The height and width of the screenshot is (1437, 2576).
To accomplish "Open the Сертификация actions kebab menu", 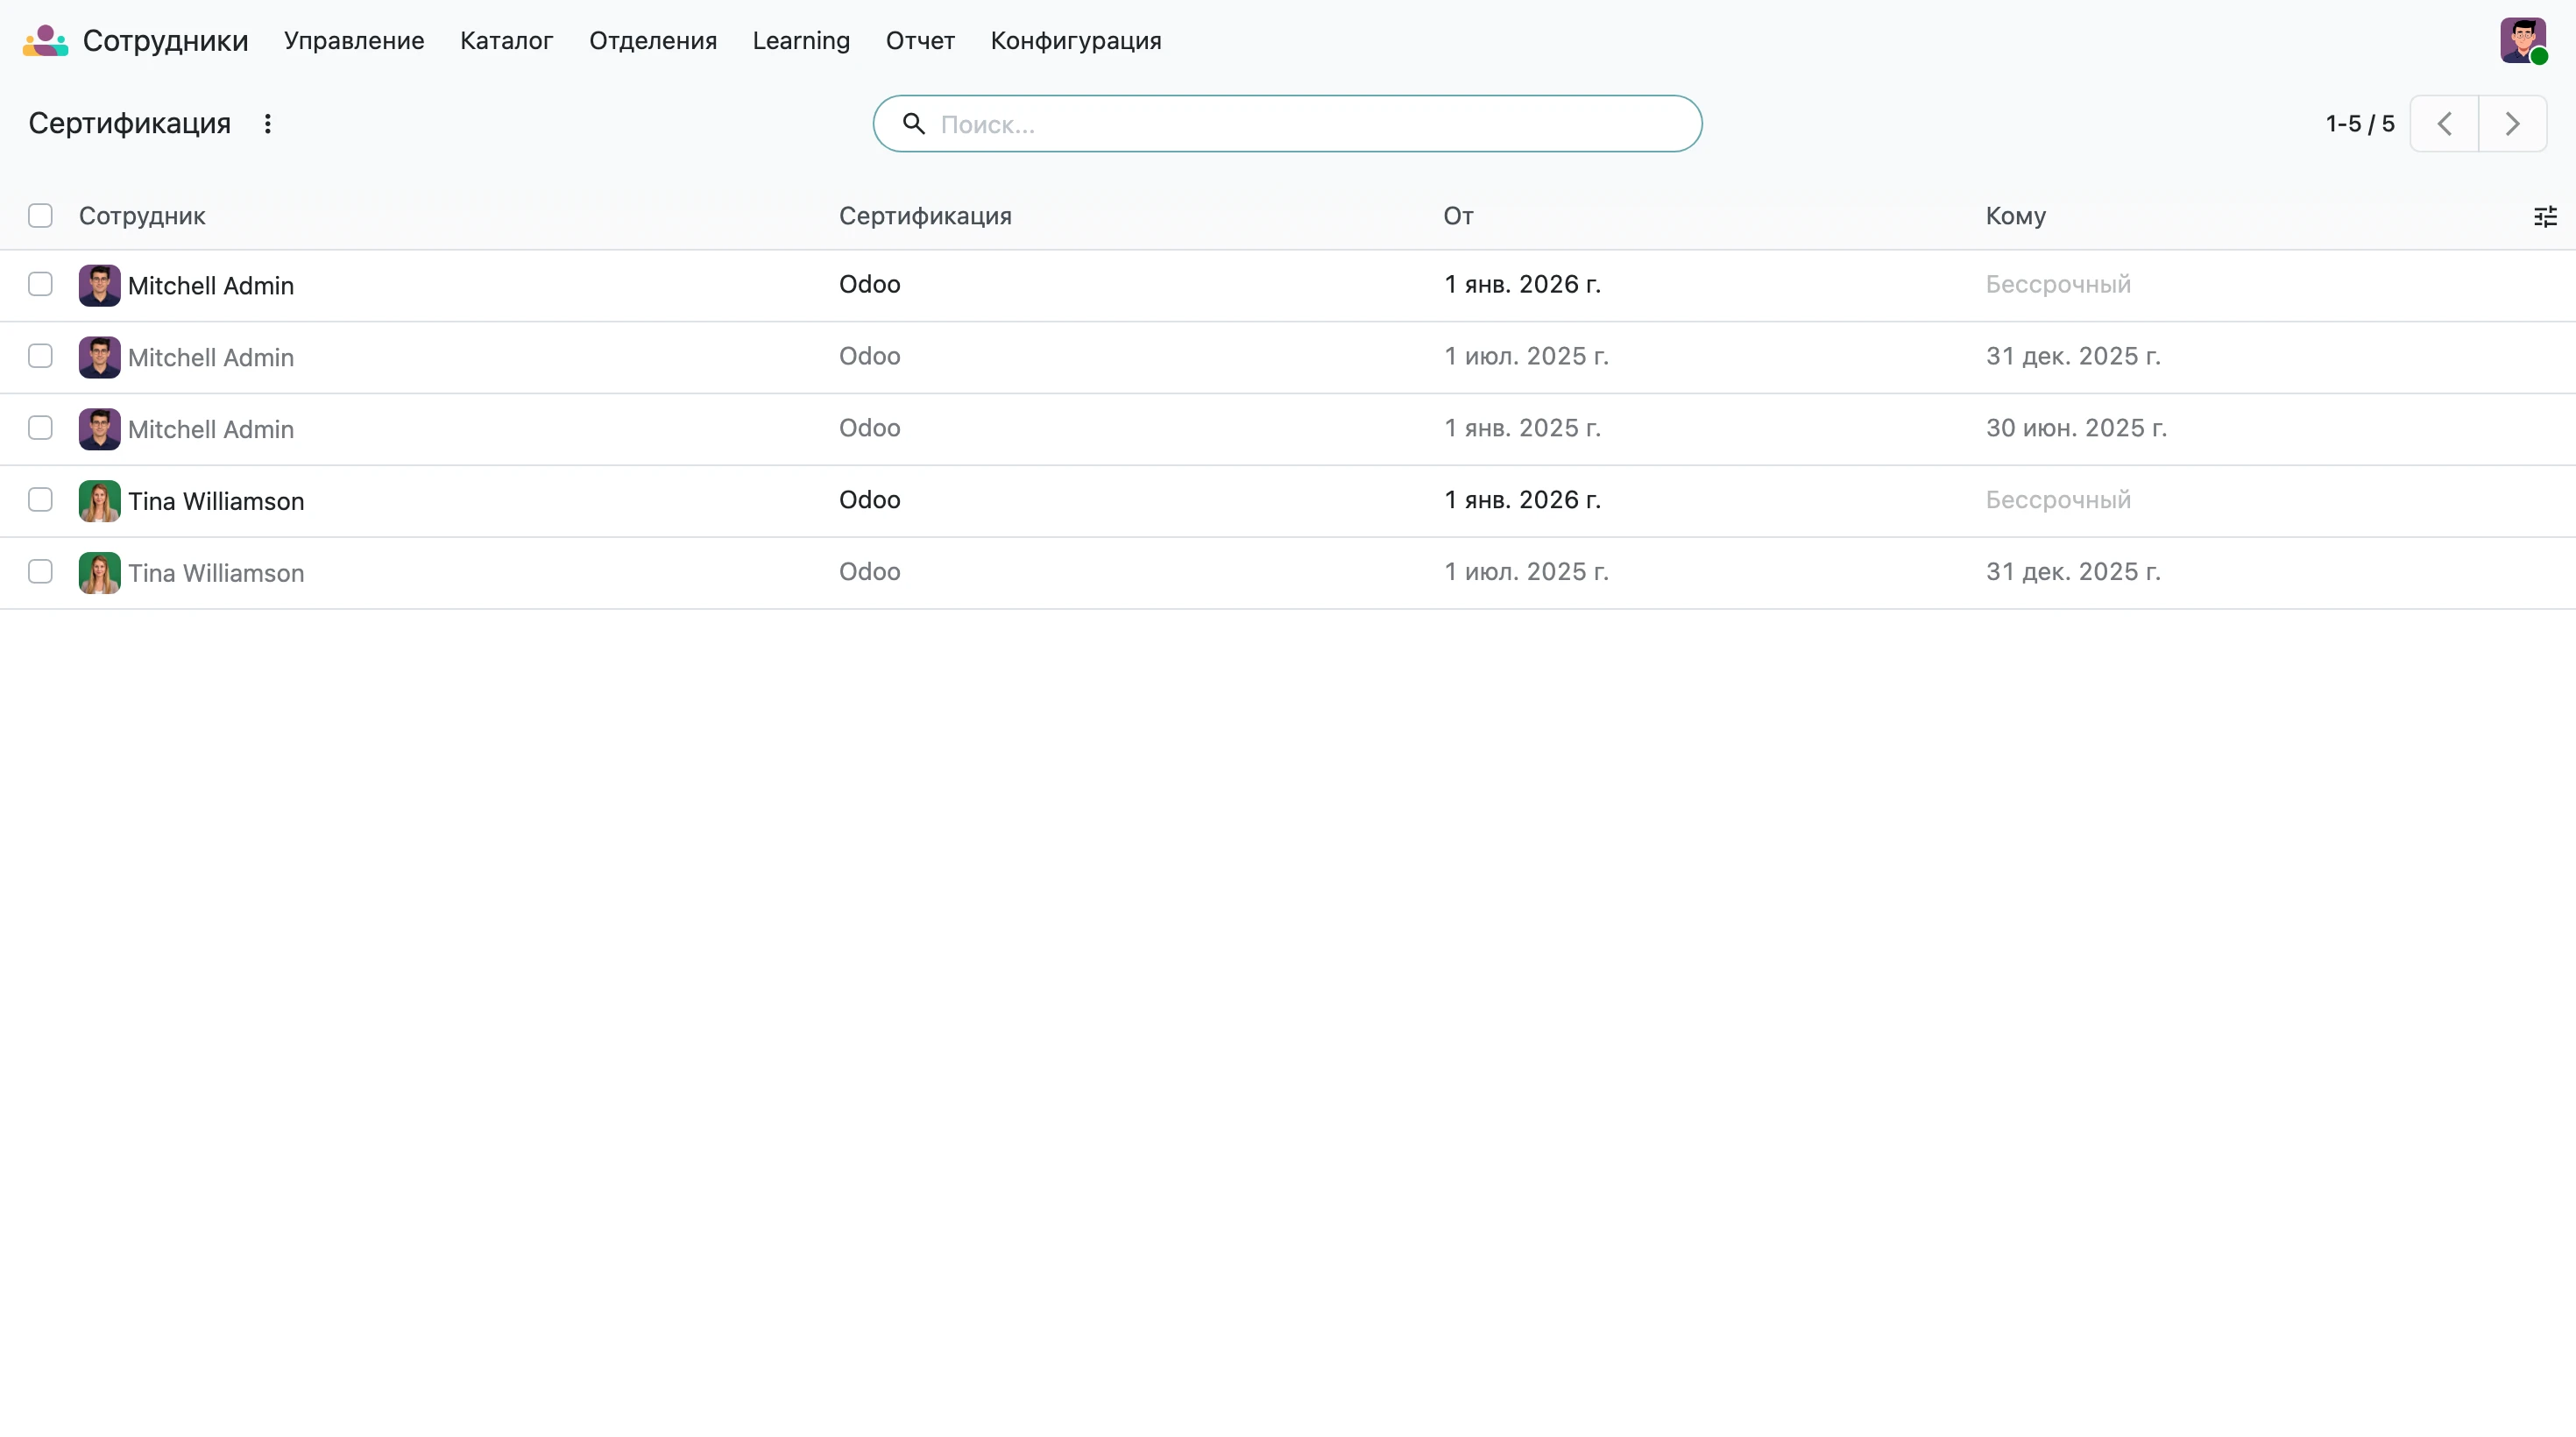I will 267,124.
